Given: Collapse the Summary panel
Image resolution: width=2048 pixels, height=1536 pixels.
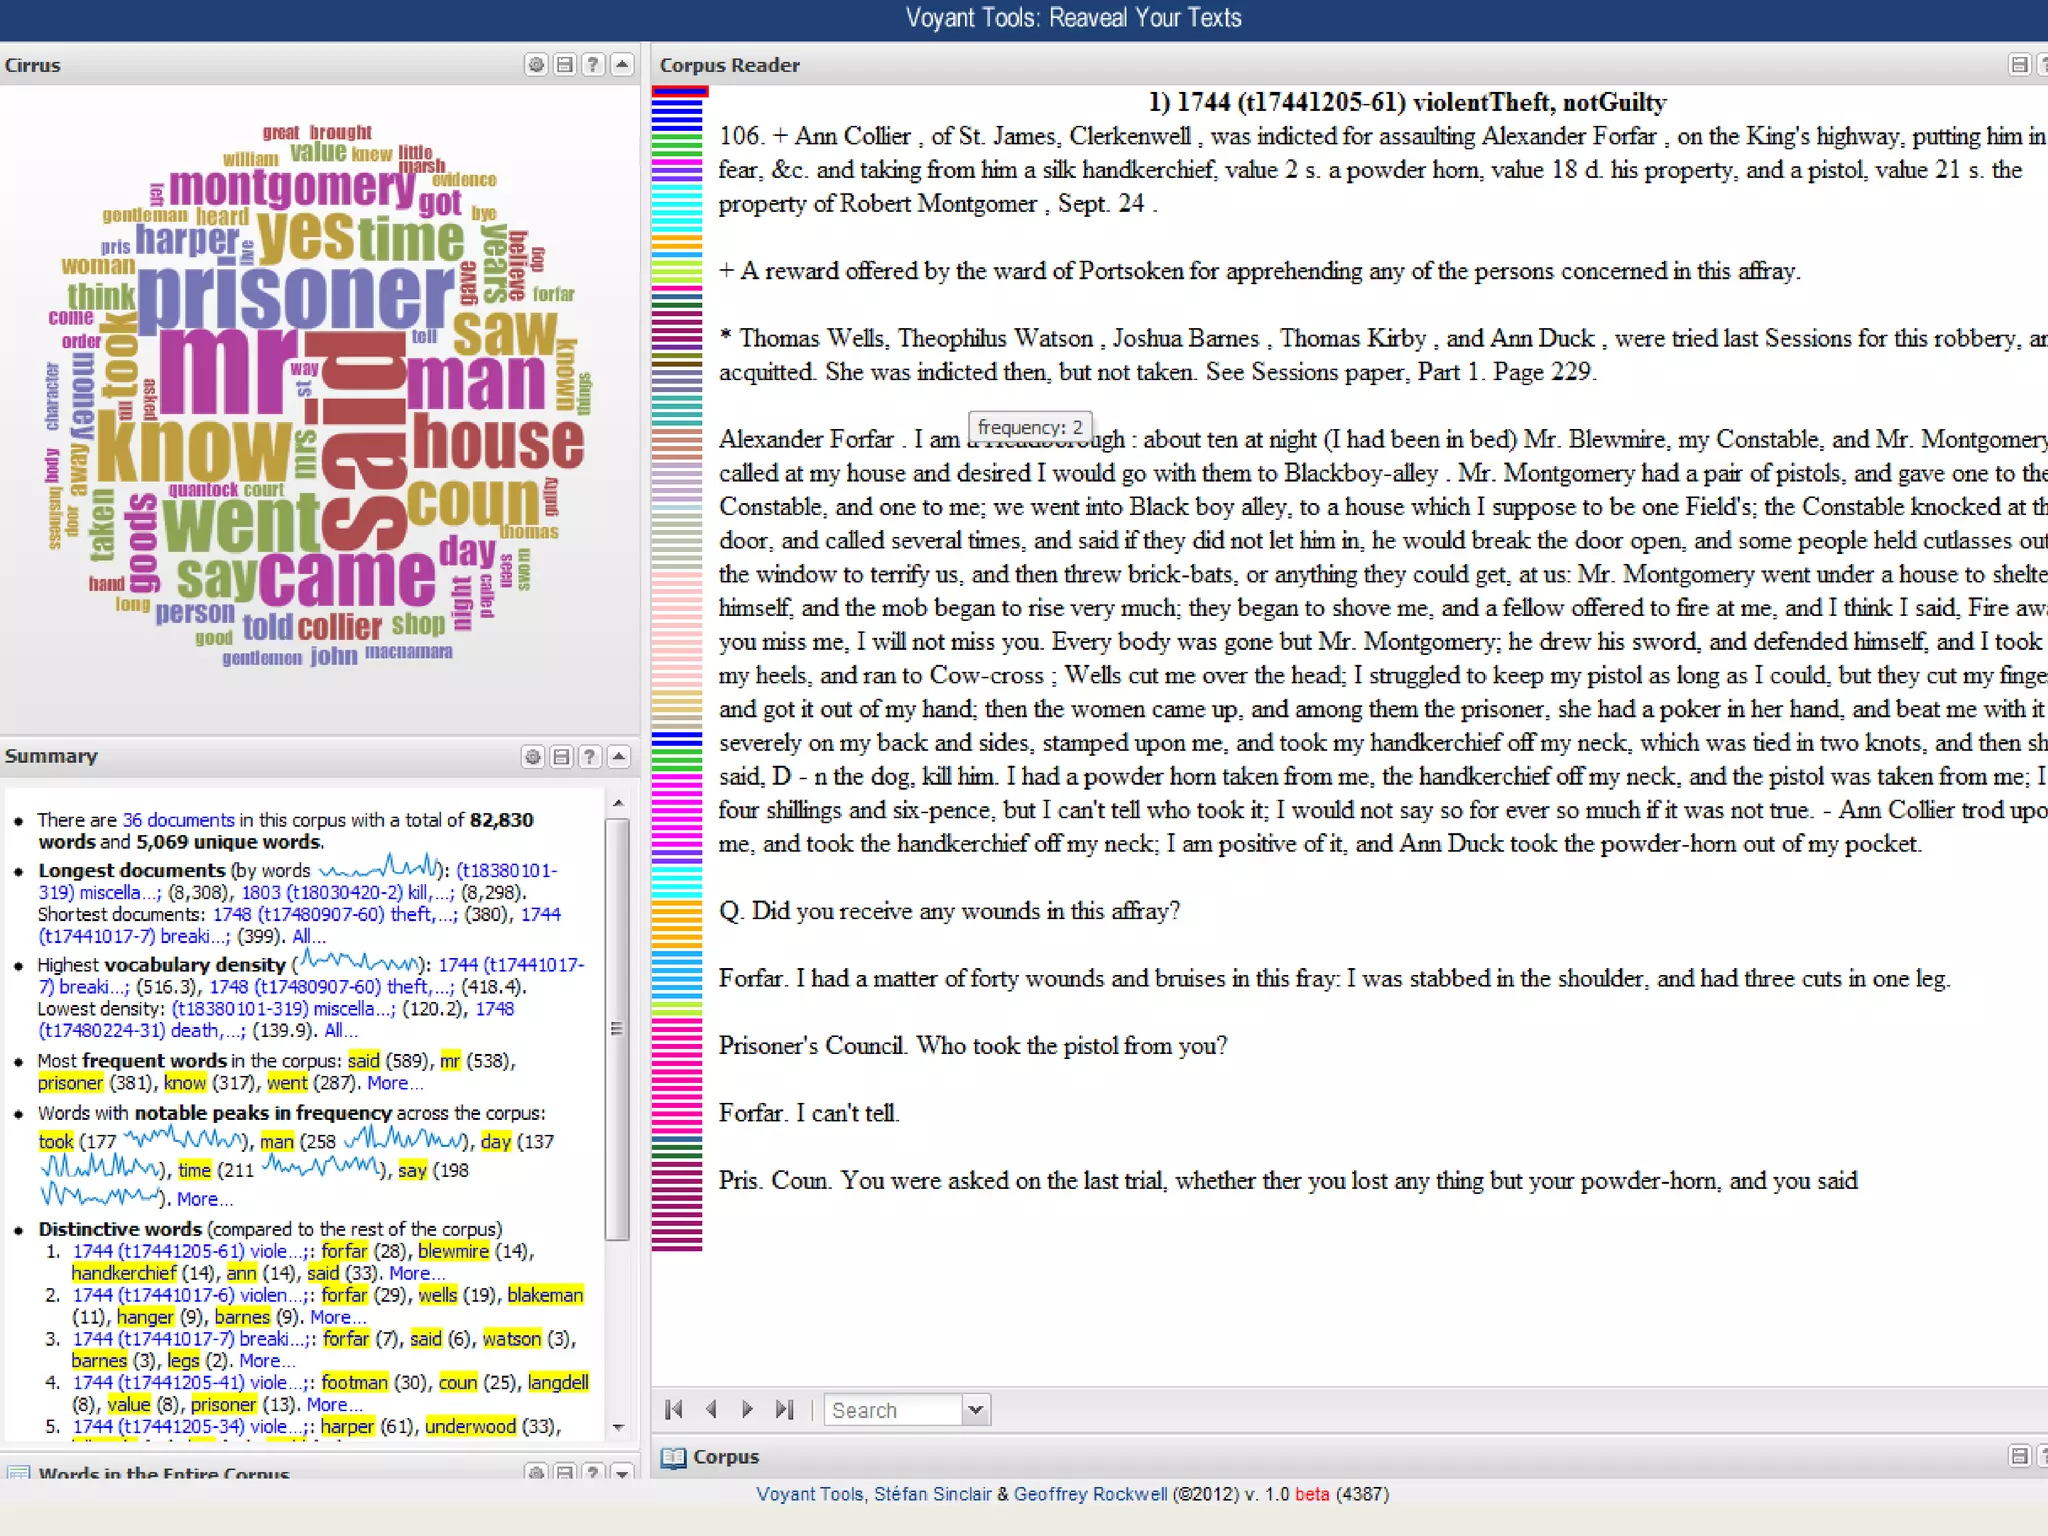Looking at the screenshot, I should pyautogui.click(x=619, y=757).
